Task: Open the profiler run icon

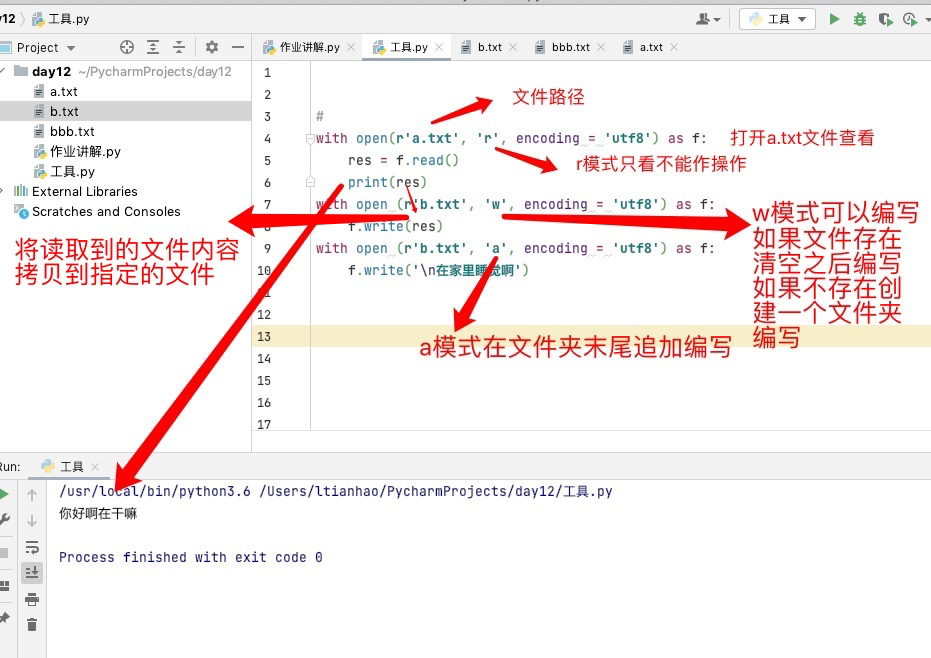Action: pos(910,19)
